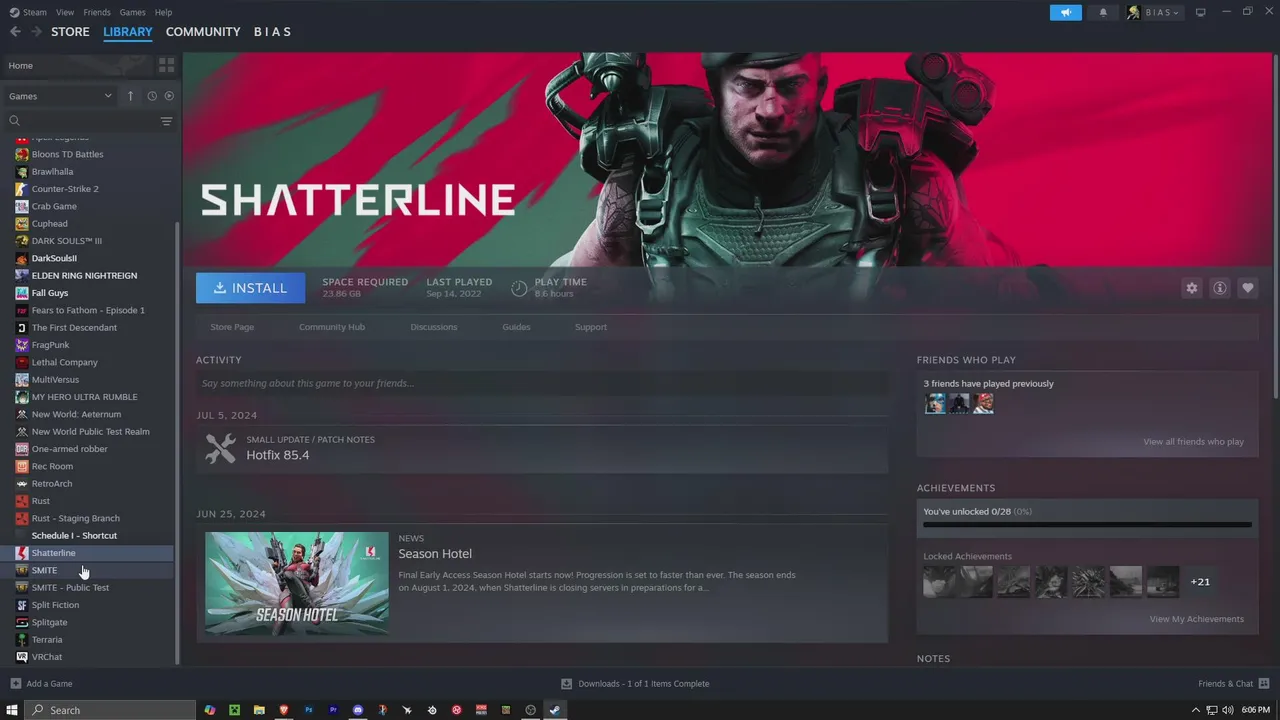Expand the B I A S account dropdown
This screenshot has width=1280, height=720.
(x=1153, y=12)
